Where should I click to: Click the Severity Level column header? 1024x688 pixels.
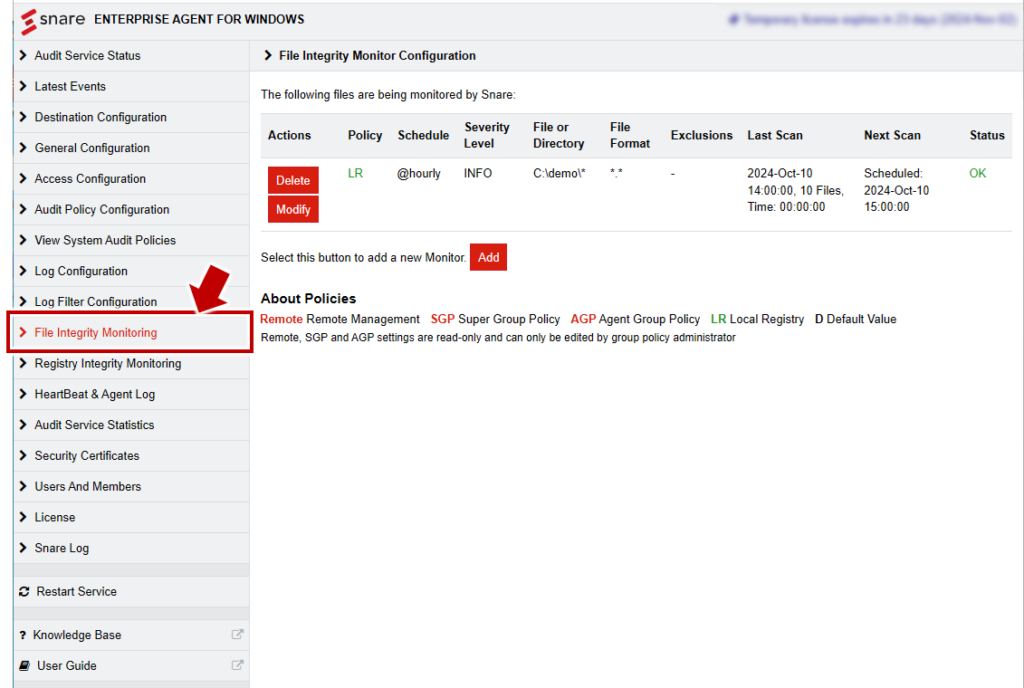(487, 135)
